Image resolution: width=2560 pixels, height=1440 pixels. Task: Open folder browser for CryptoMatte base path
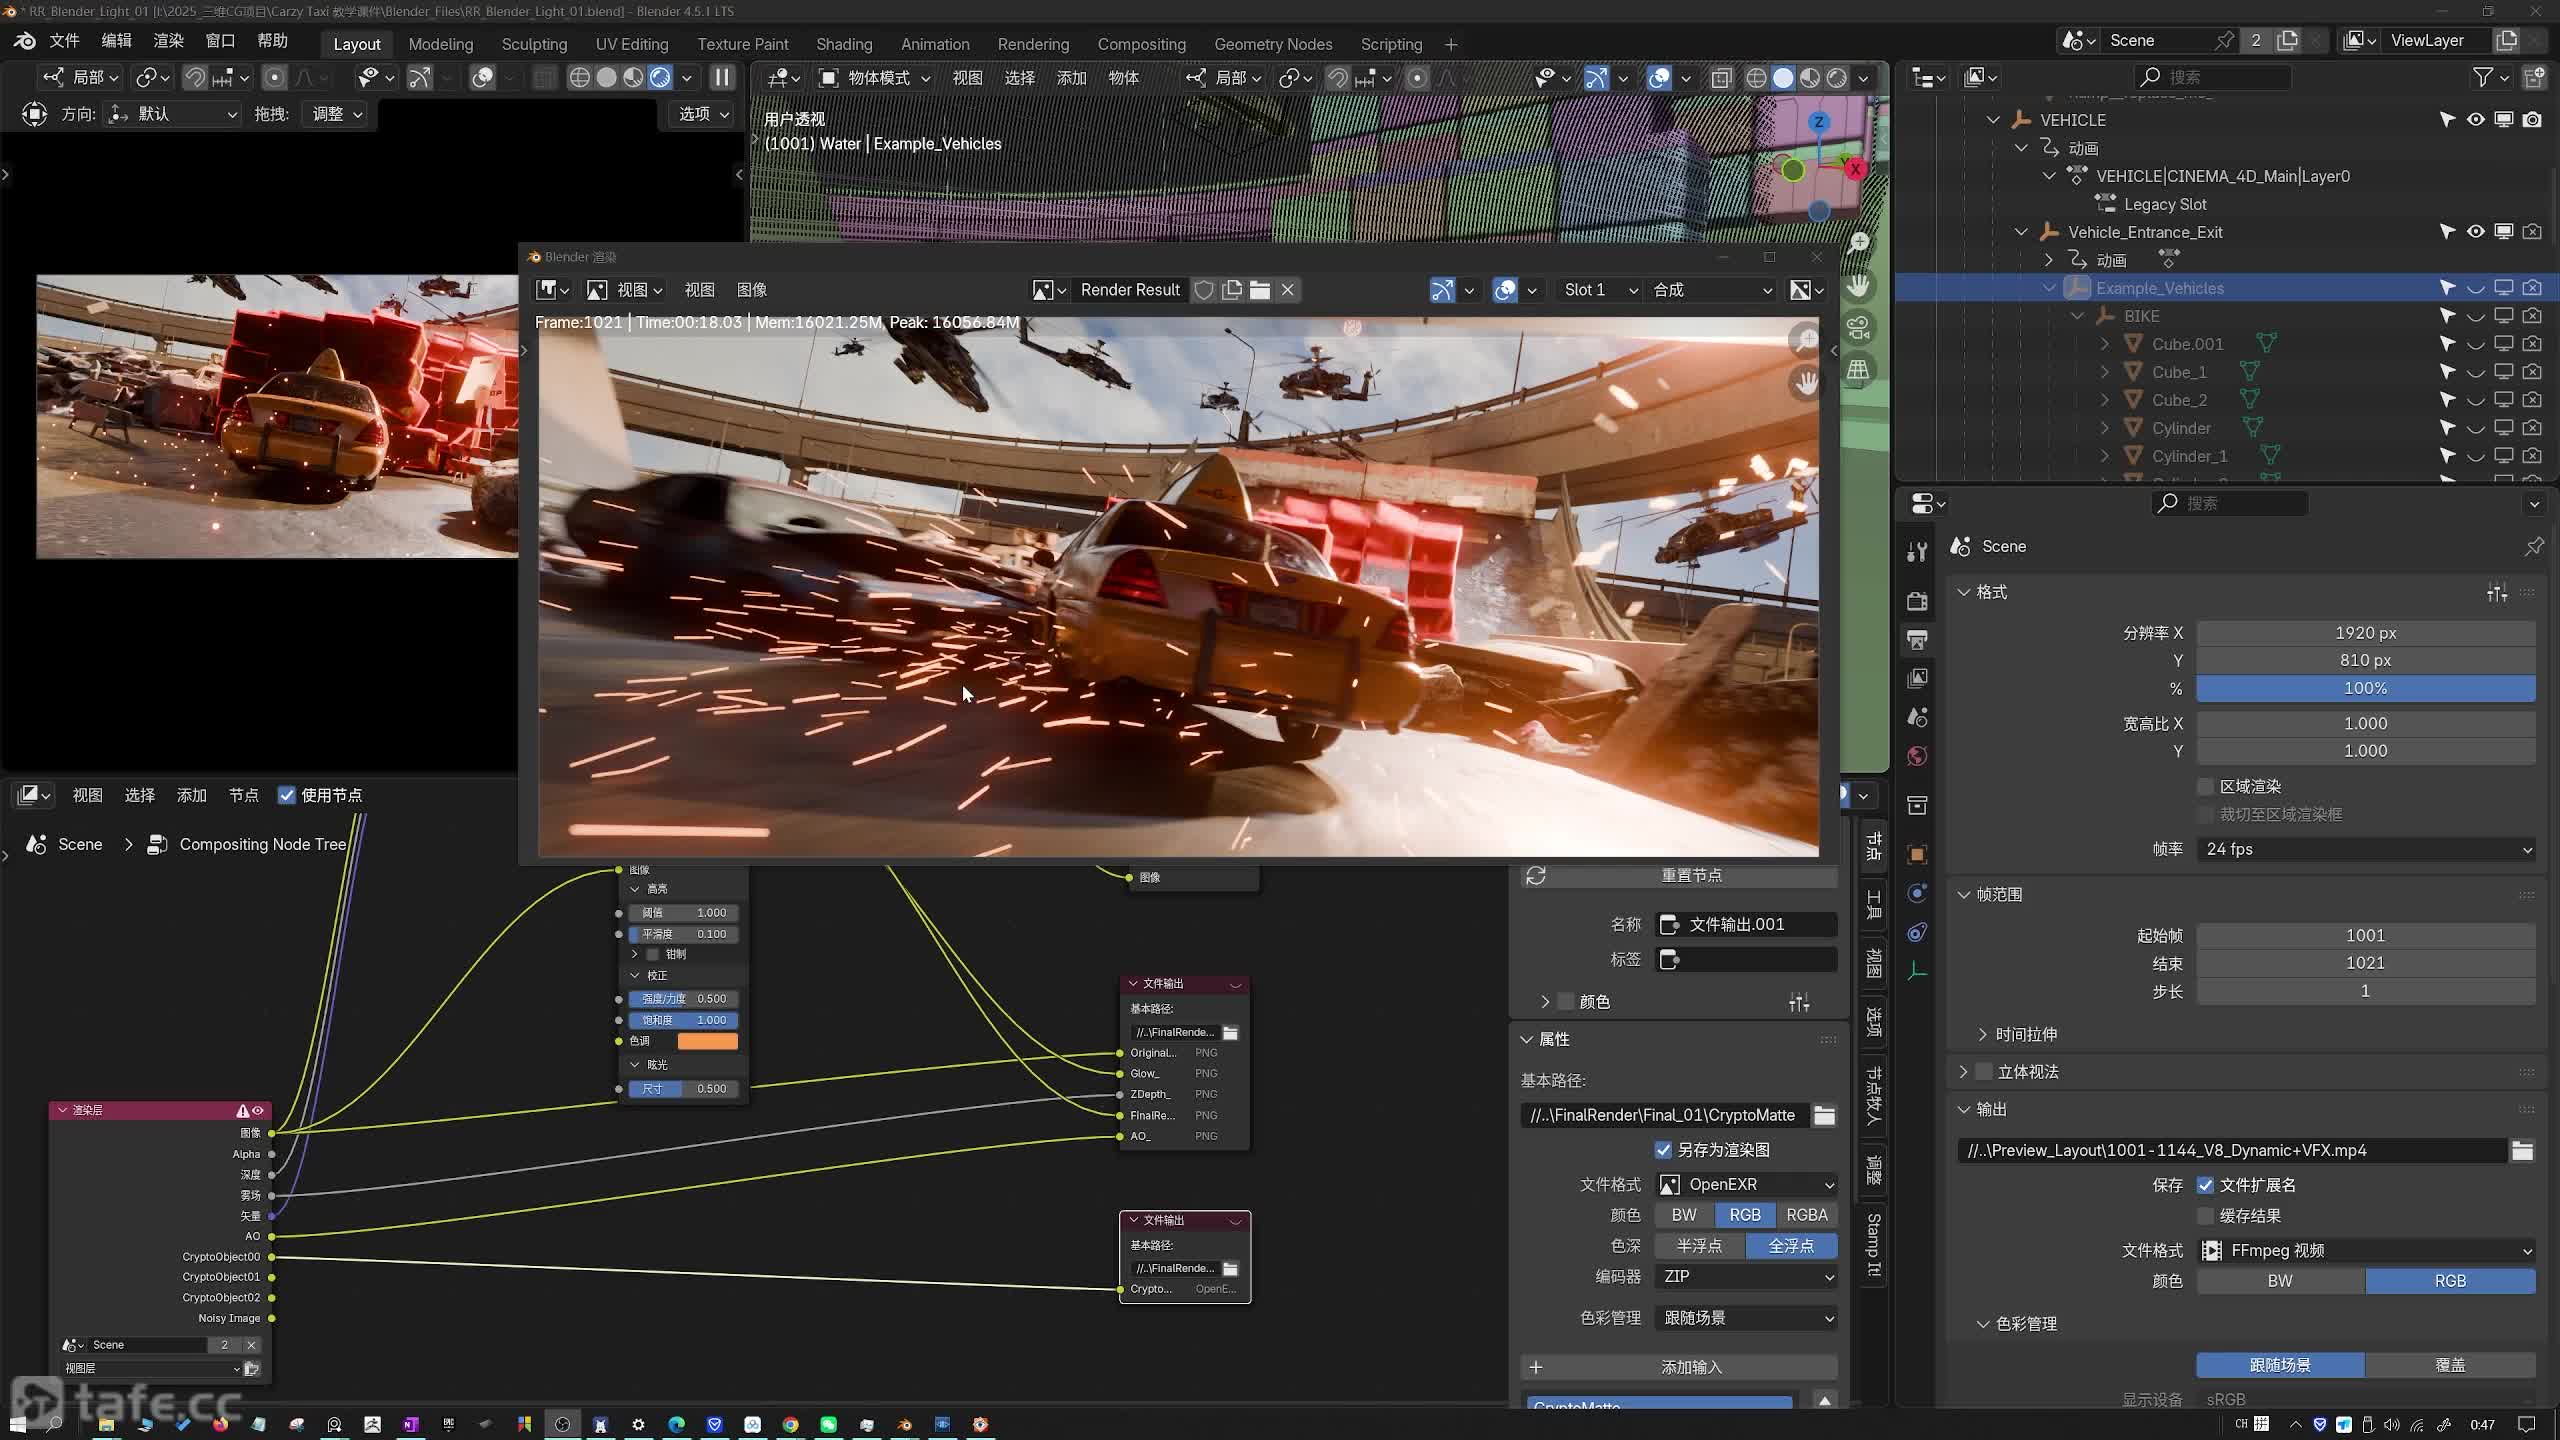[1825, 1115]
